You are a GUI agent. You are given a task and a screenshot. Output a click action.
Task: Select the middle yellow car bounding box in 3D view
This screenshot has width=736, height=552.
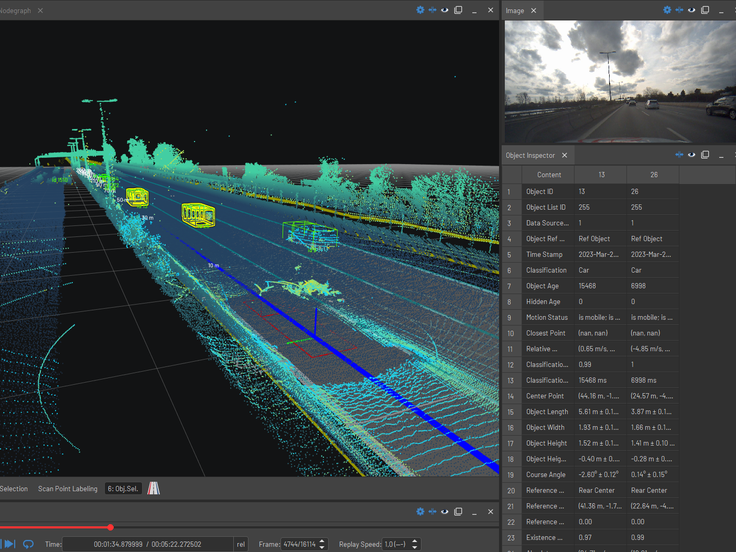click(198, 215)
